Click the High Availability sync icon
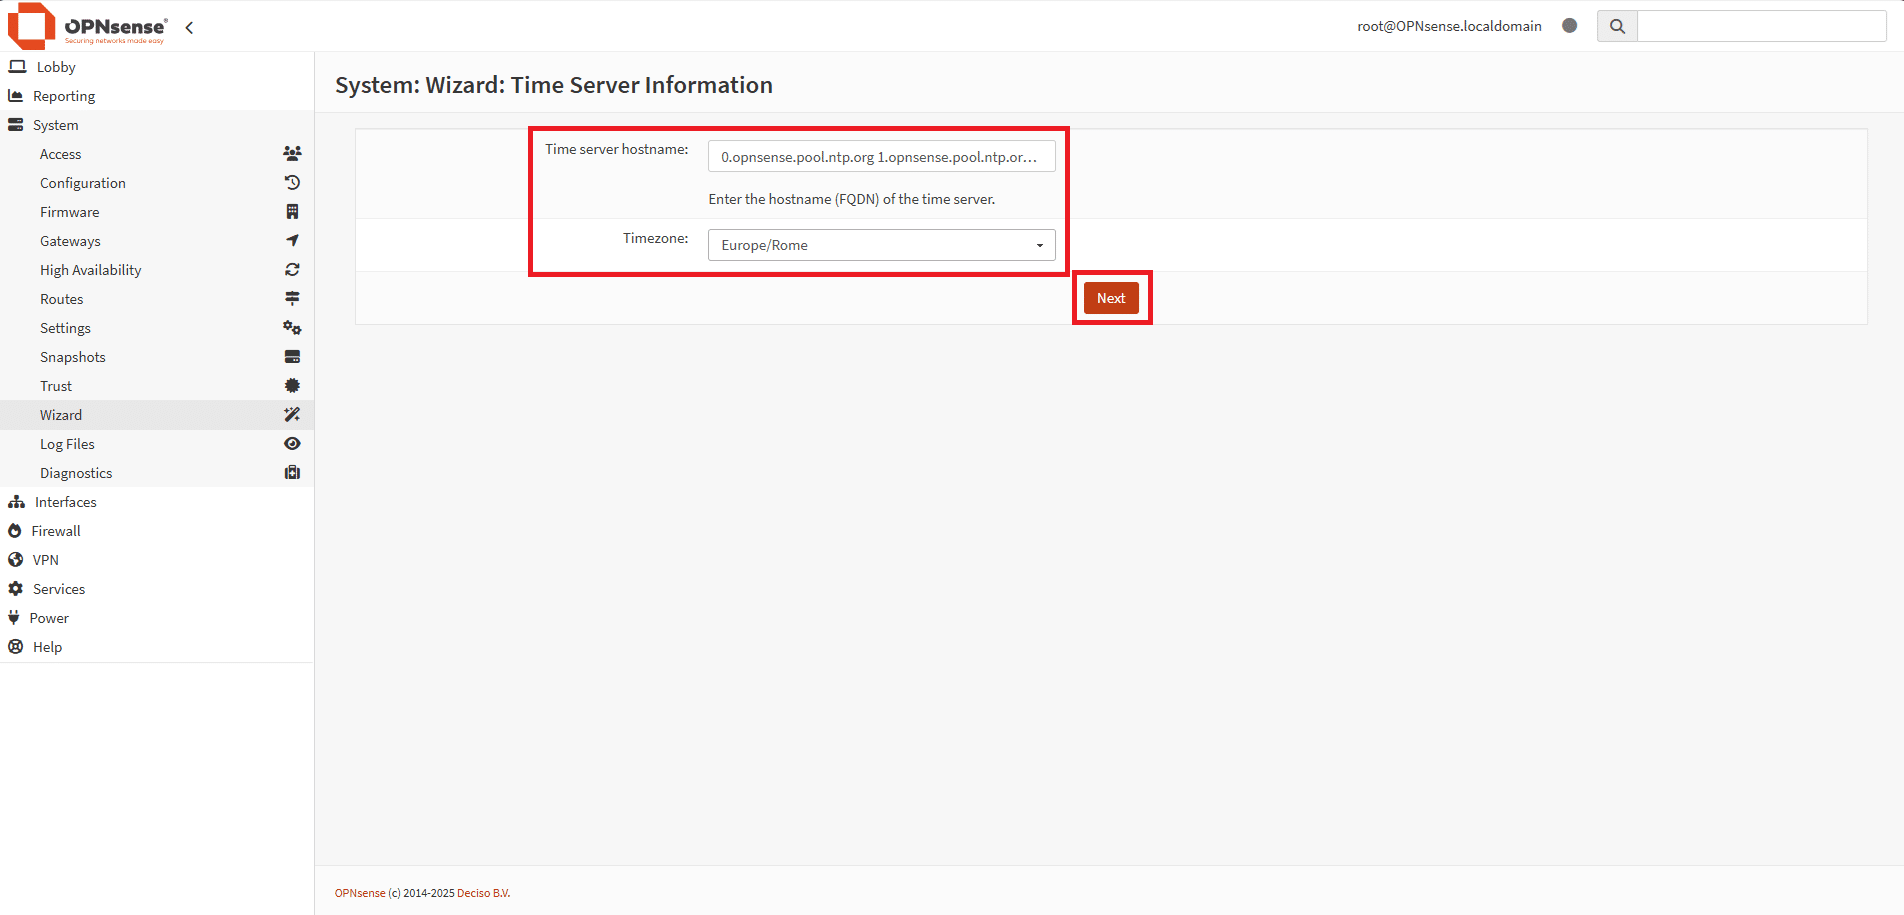Screen dimensions: 1904x915 292,270
